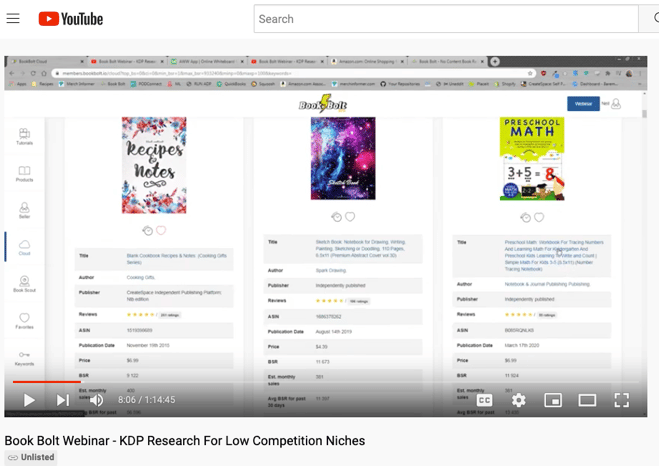Mute the video with the speaker icon
Image resolution: width=659 pixels, height=466 pixels.
(96, 400)
